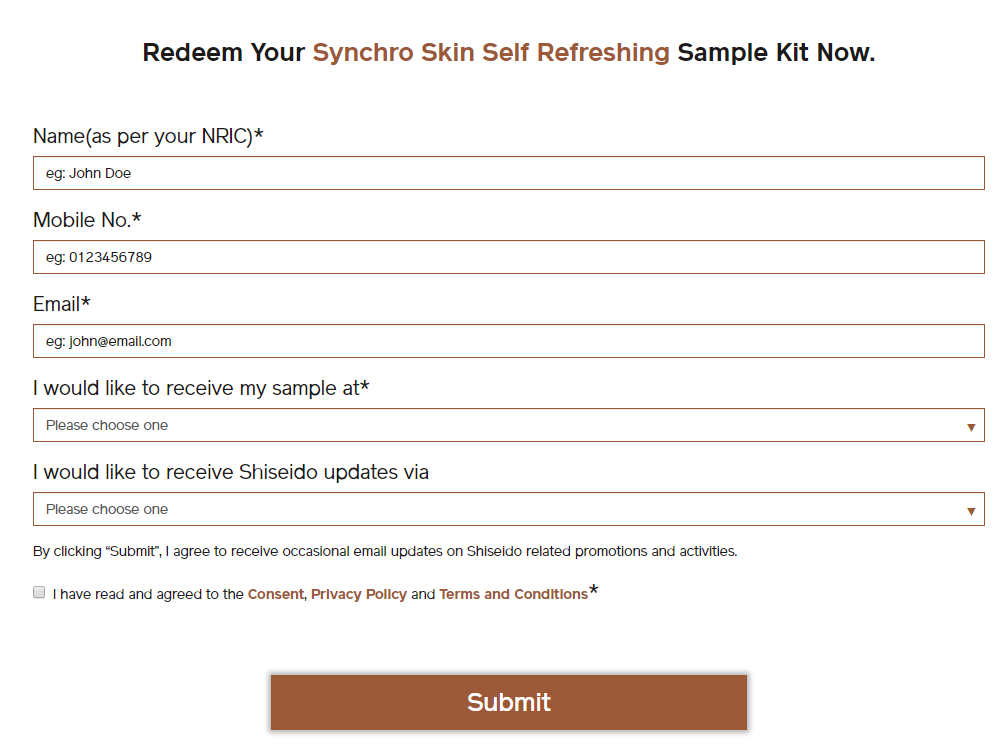
Task: Click the "receive Shiseido updates via" label
Action: click(230, 472)
